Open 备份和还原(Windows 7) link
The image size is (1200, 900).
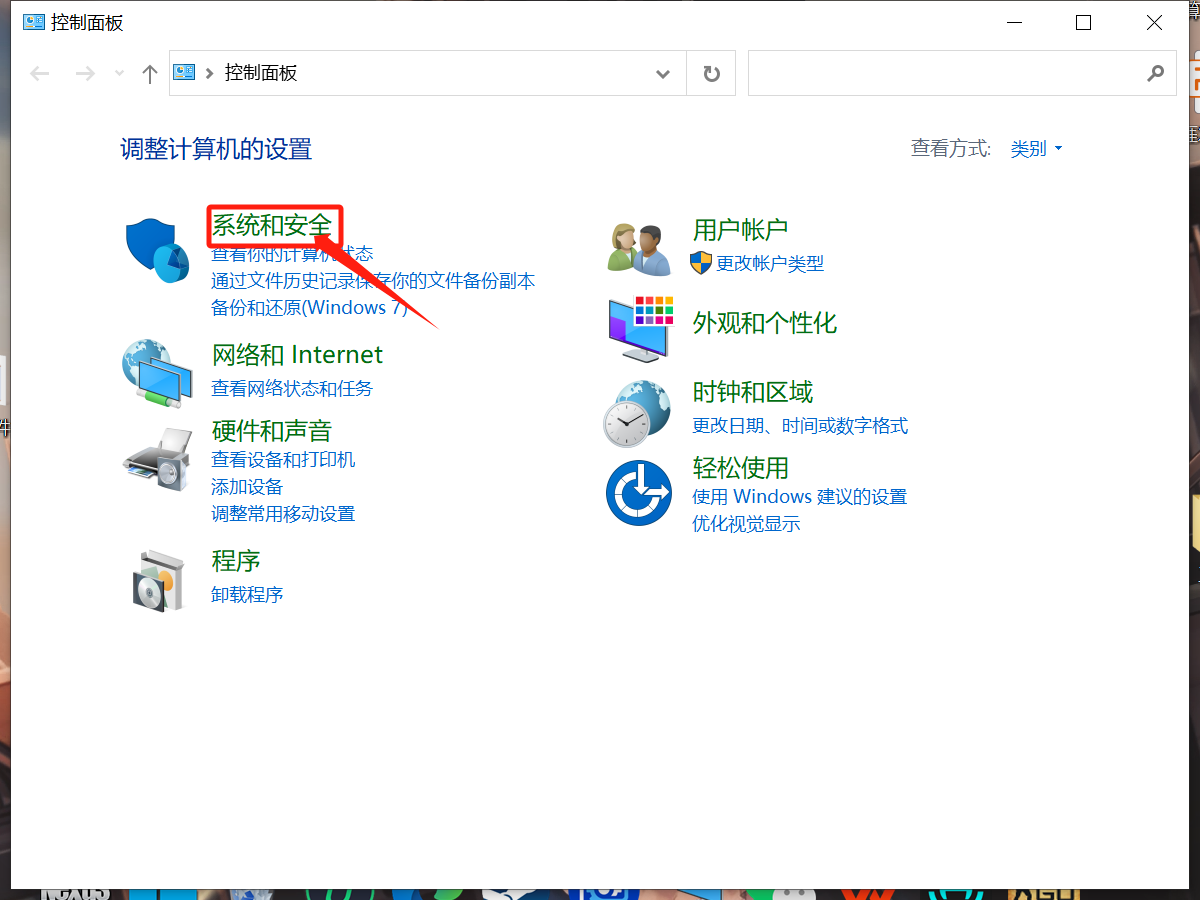309,308
